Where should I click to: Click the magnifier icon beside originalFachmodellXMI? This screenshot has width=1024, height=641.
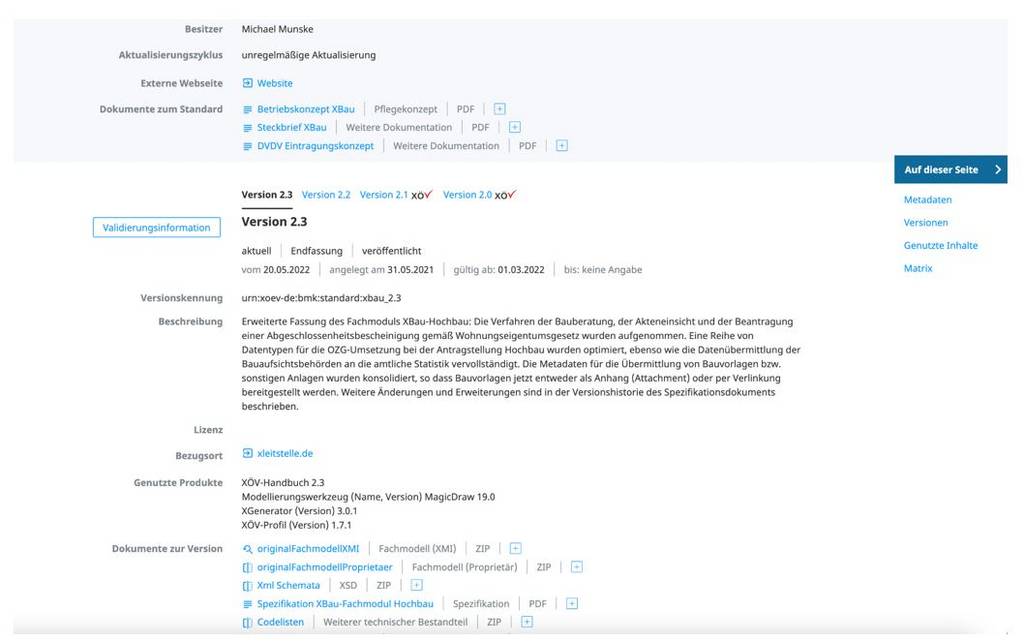248,548
